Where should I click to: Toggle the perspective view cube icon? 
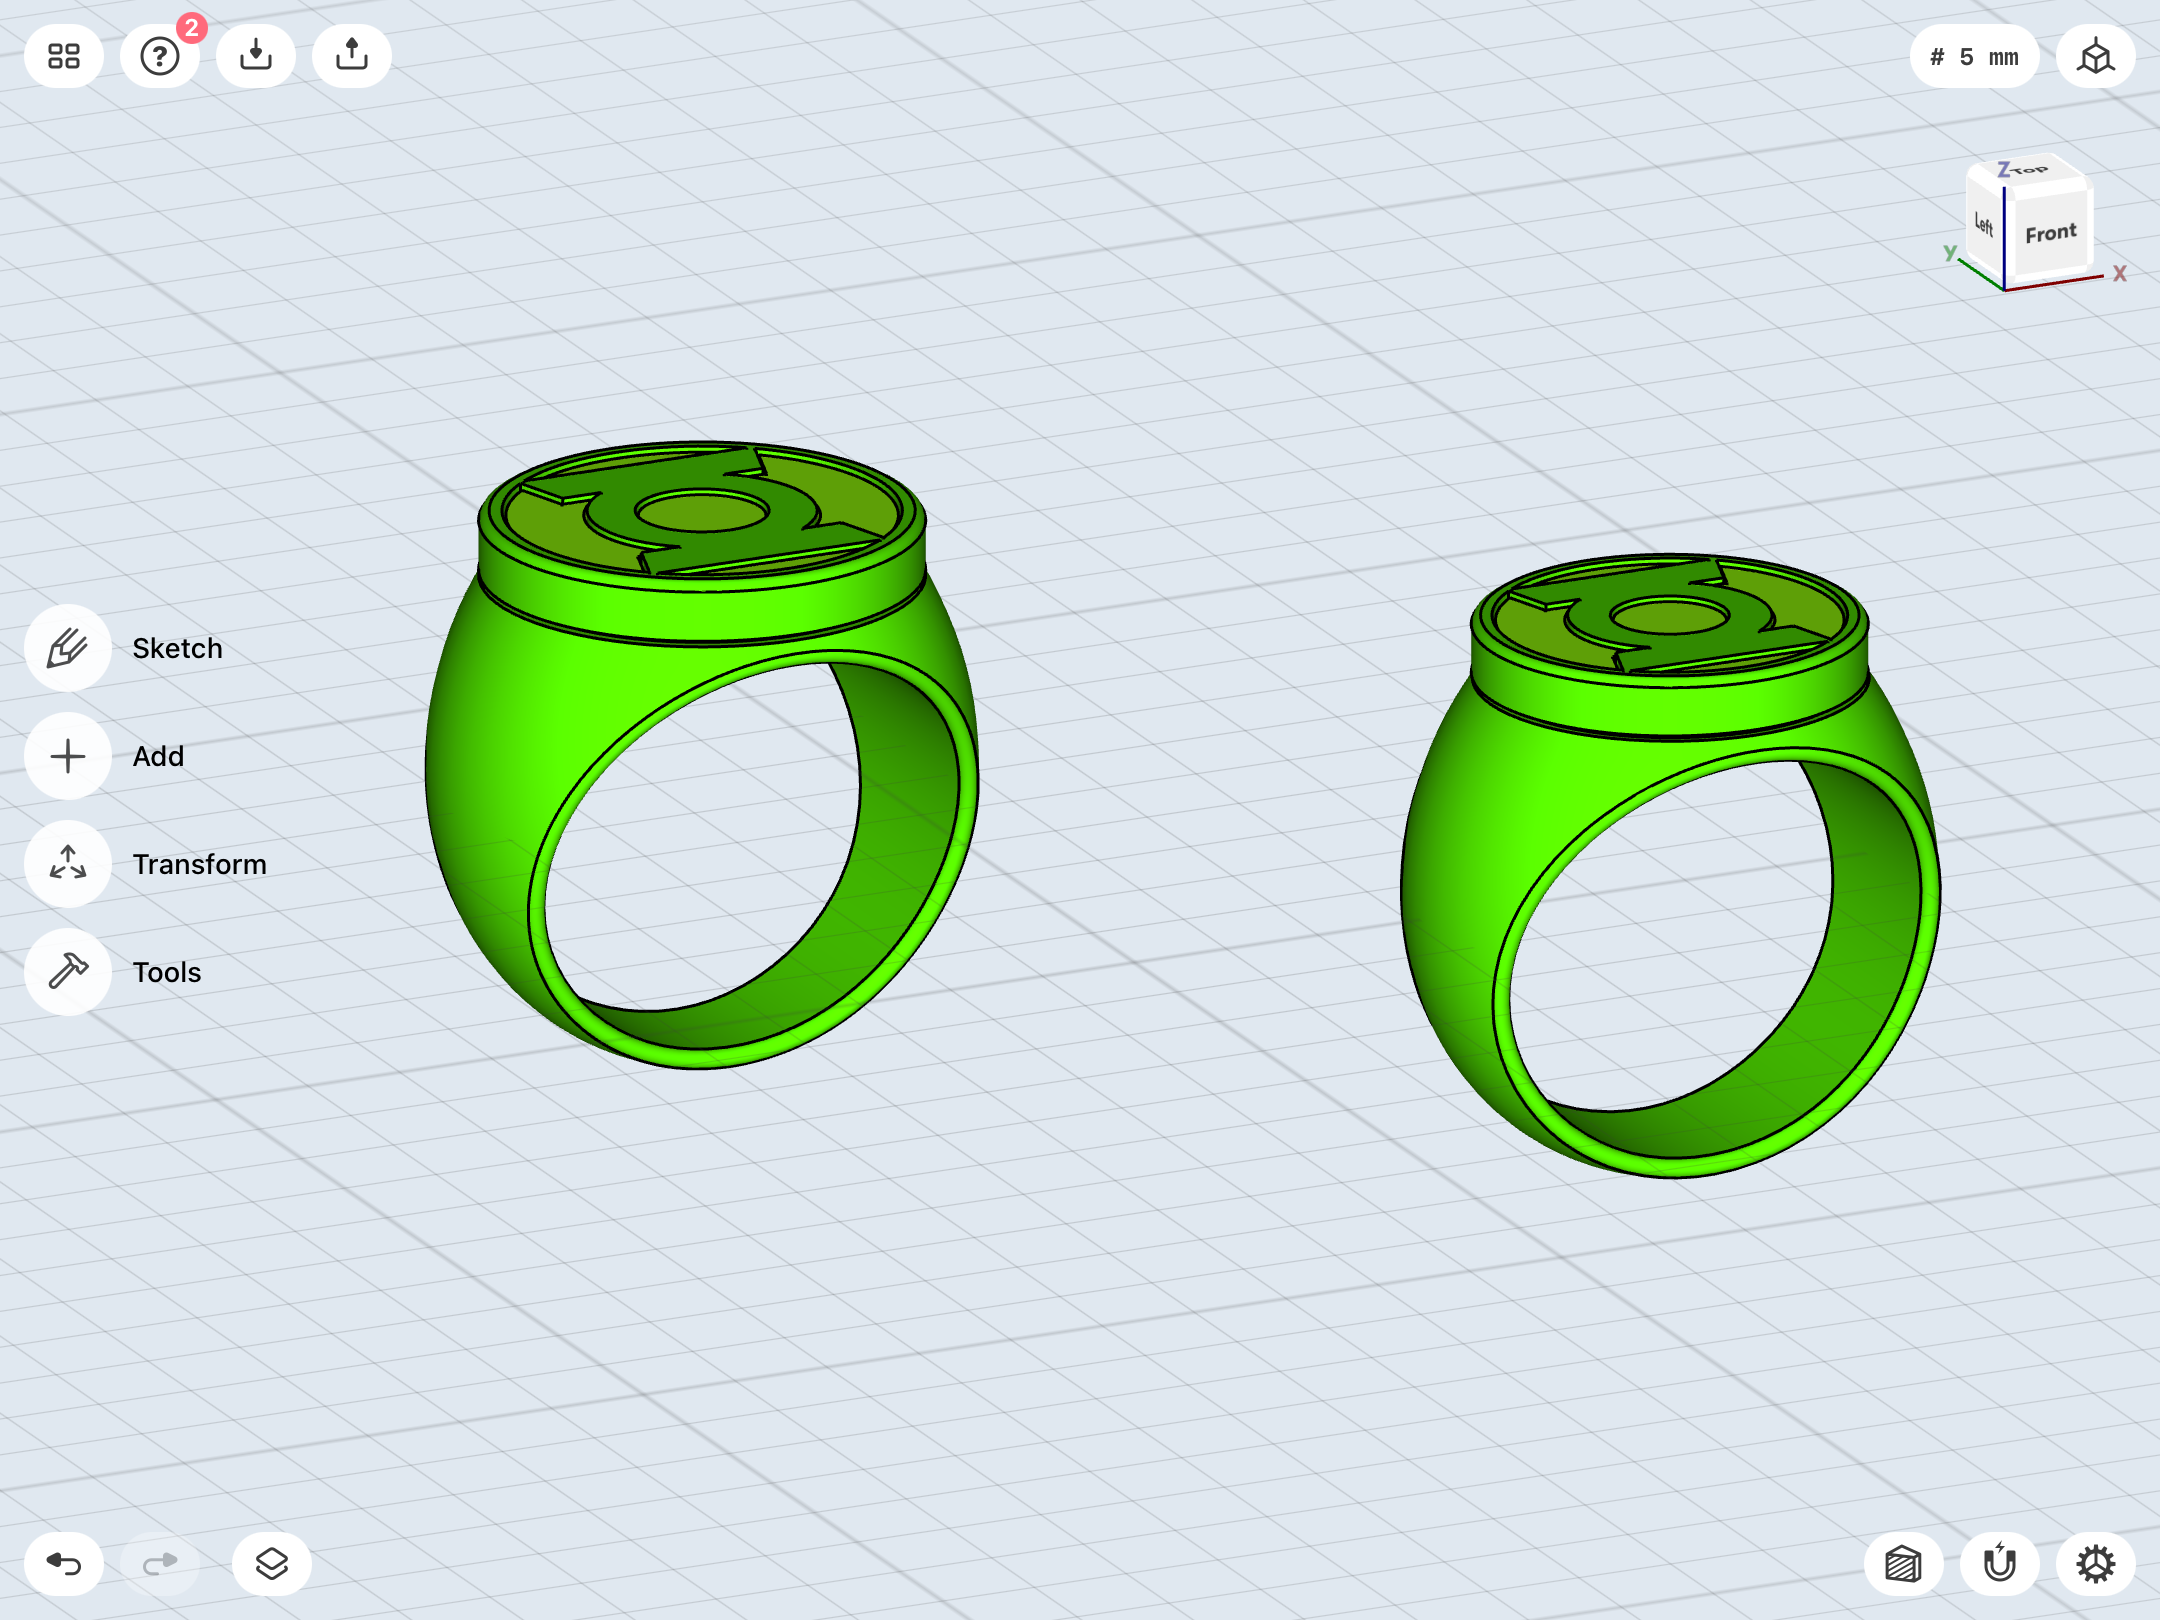pyautogui.click(x=2096, y=56)
